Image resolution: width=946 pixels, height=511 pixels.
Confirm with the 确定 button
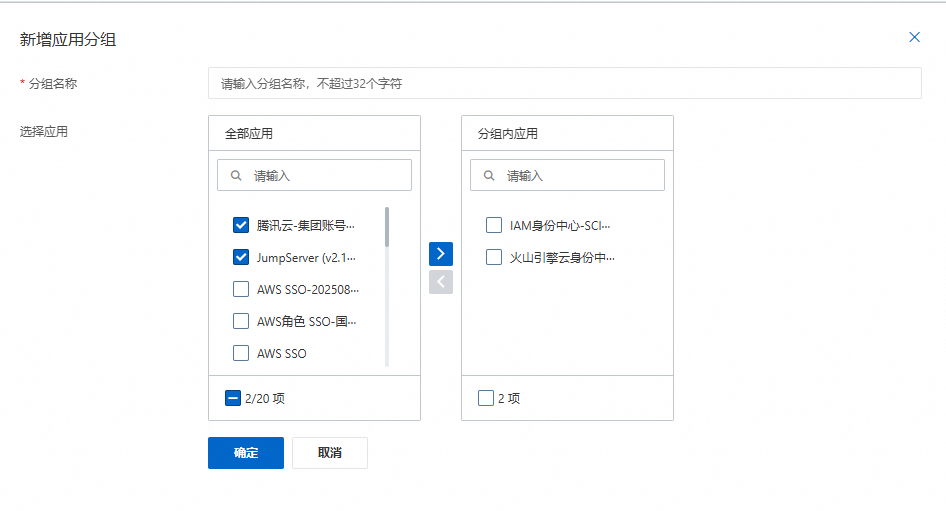246,452
